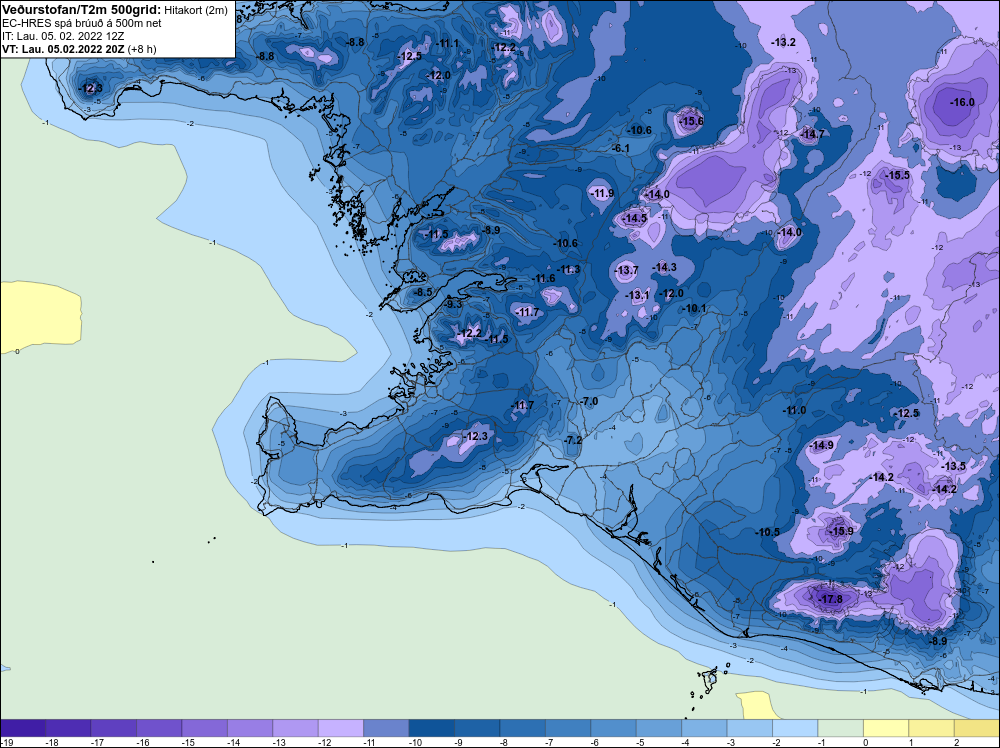
Task: Click the -13.1 temperature label
Action: click(x=636, y=295)
